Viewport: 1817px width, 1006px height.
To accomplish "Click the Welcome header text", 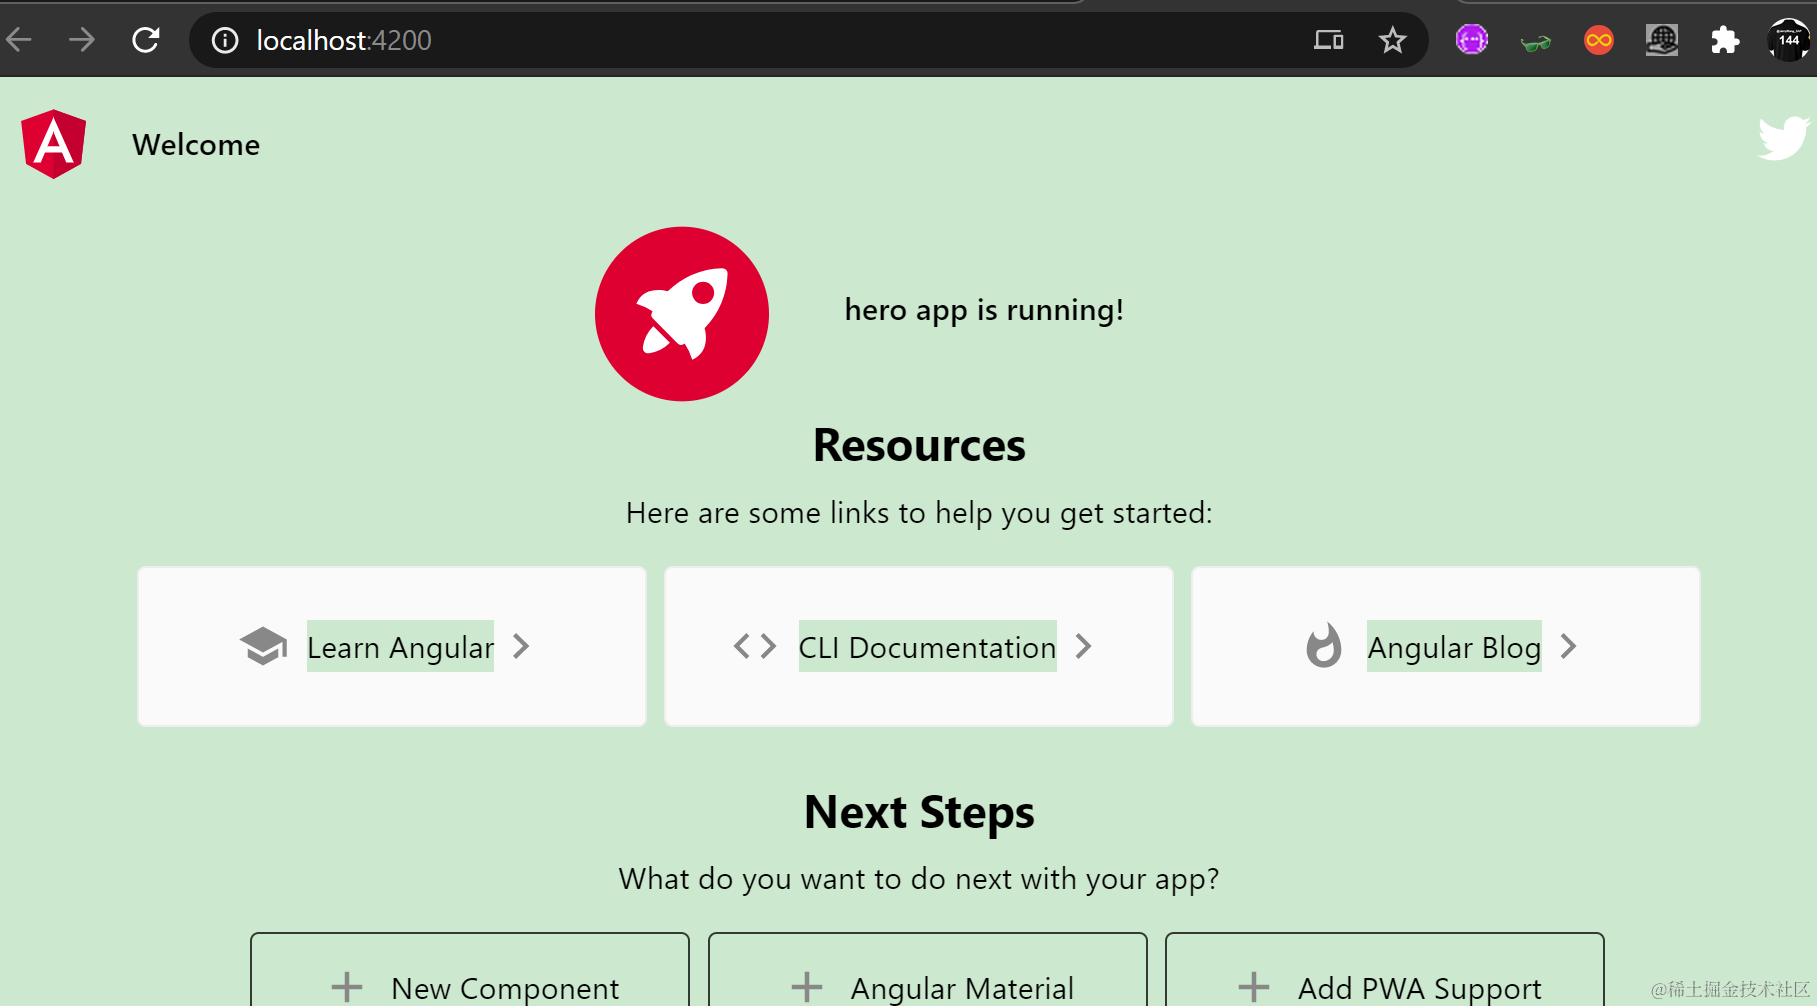I will [196, 145].
